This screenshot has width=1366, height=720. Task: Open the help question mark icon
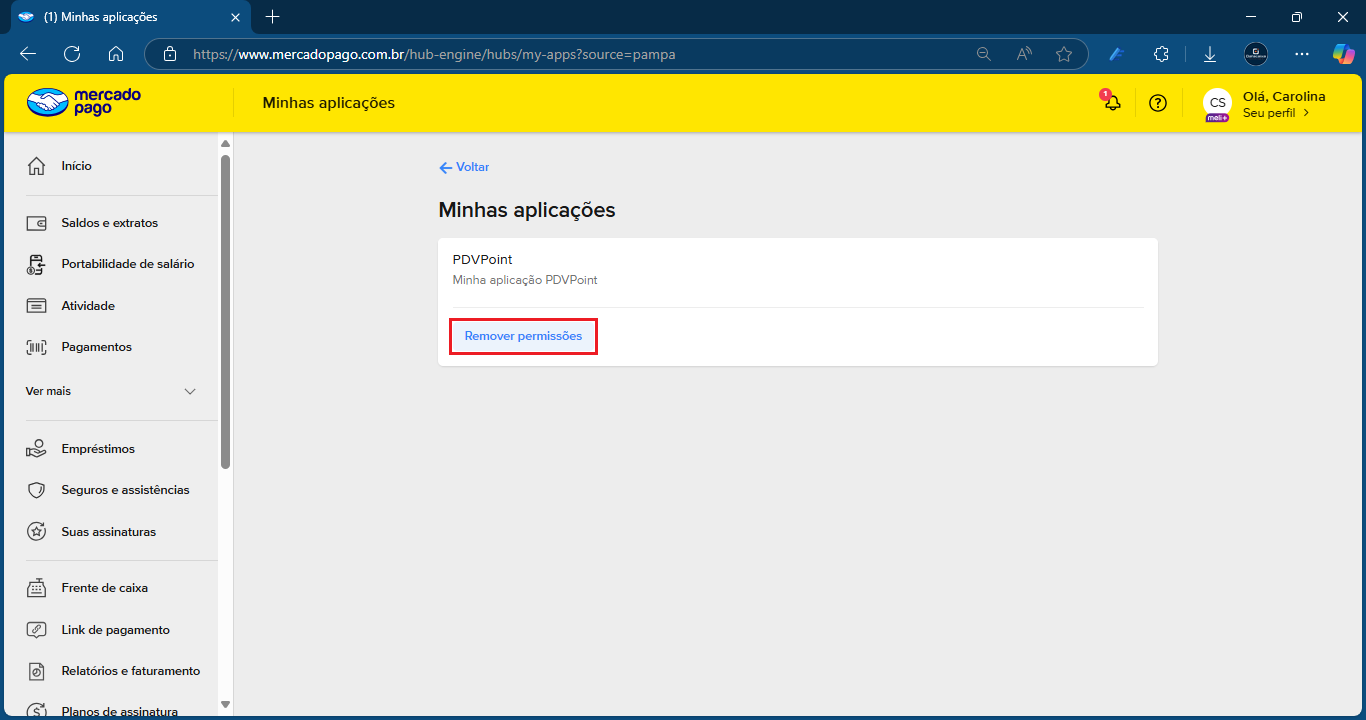pyautogui.click(x=1158, y=103)
